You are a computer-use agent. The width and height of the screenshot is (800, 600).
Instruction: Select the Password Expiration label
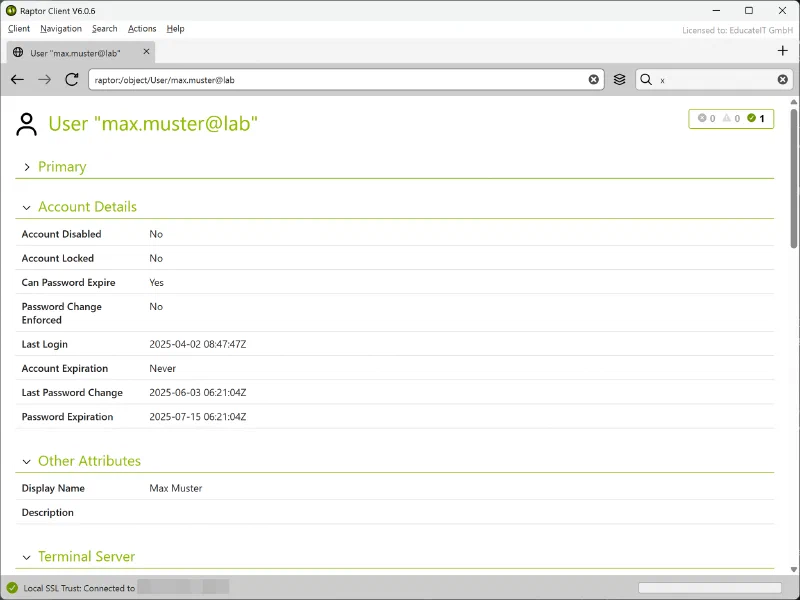coord(67,417)
